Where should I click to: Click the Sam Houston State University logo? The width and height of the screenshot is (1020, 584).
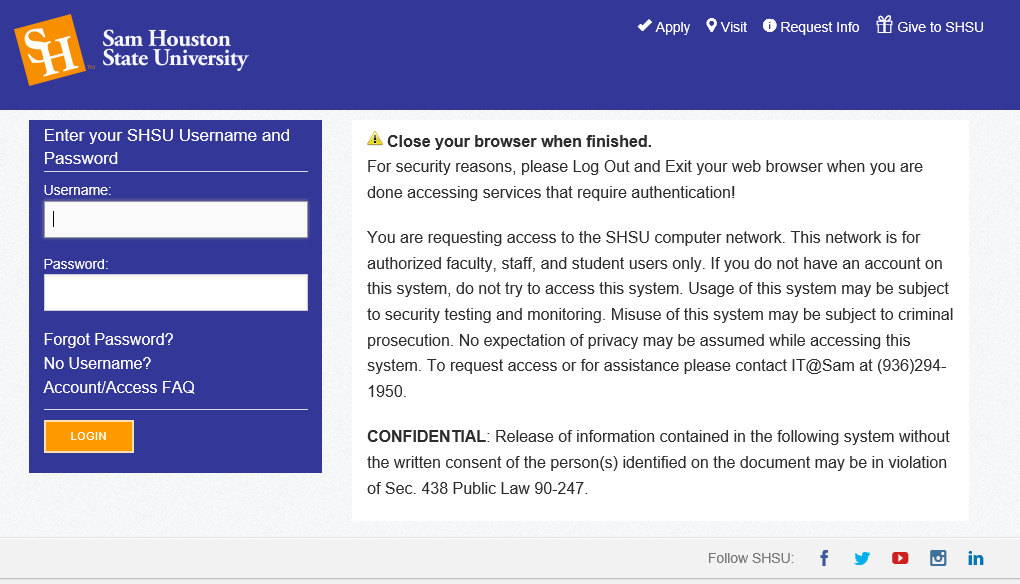pyautogui.click(x=131, y=50)
